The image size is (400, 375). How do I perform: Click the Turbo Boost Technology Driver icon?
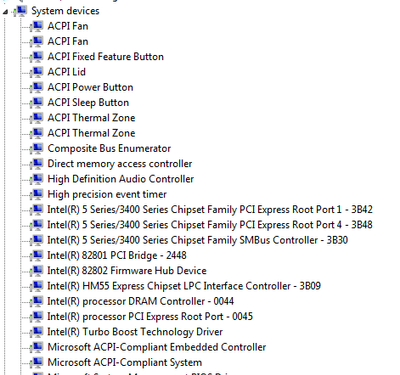36,332
